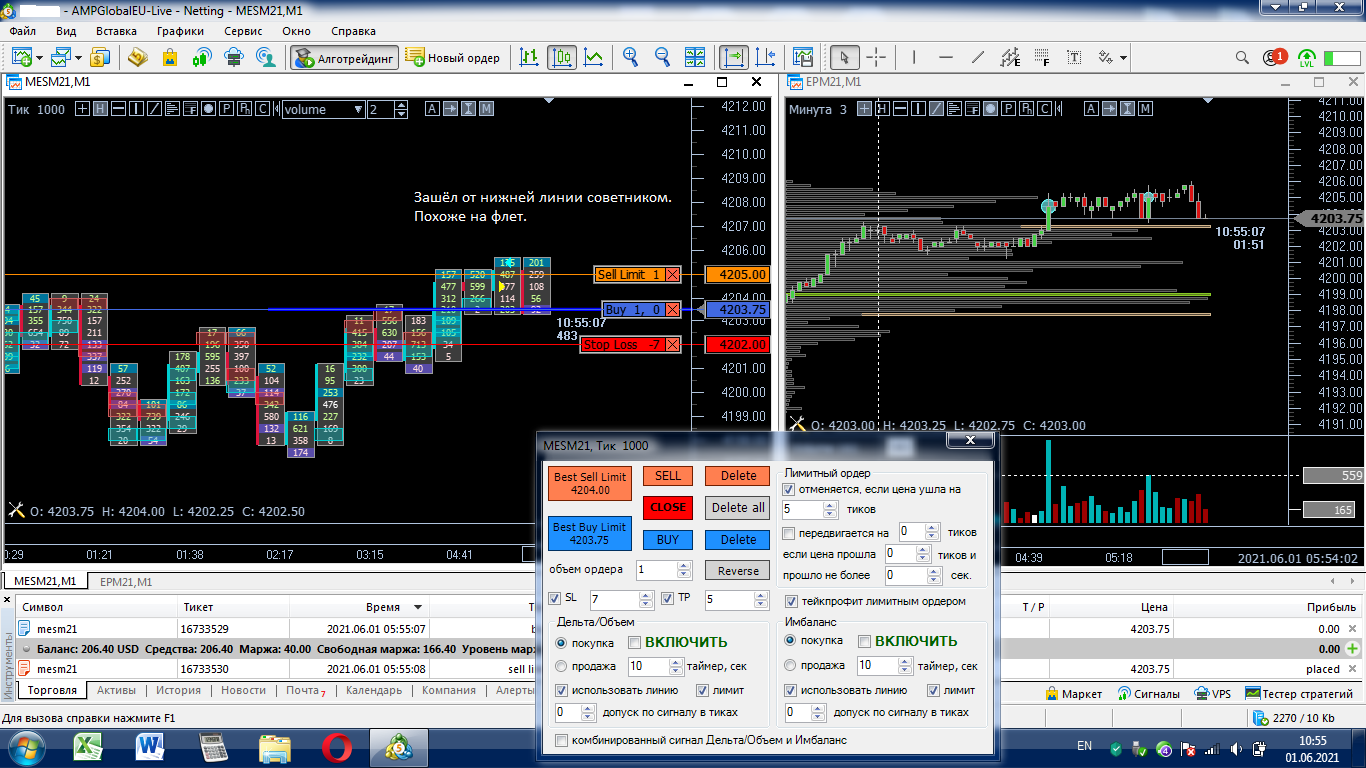Toggle chart shift from right border
This screenshot has width=1366, height=768.
pos(766,57)
